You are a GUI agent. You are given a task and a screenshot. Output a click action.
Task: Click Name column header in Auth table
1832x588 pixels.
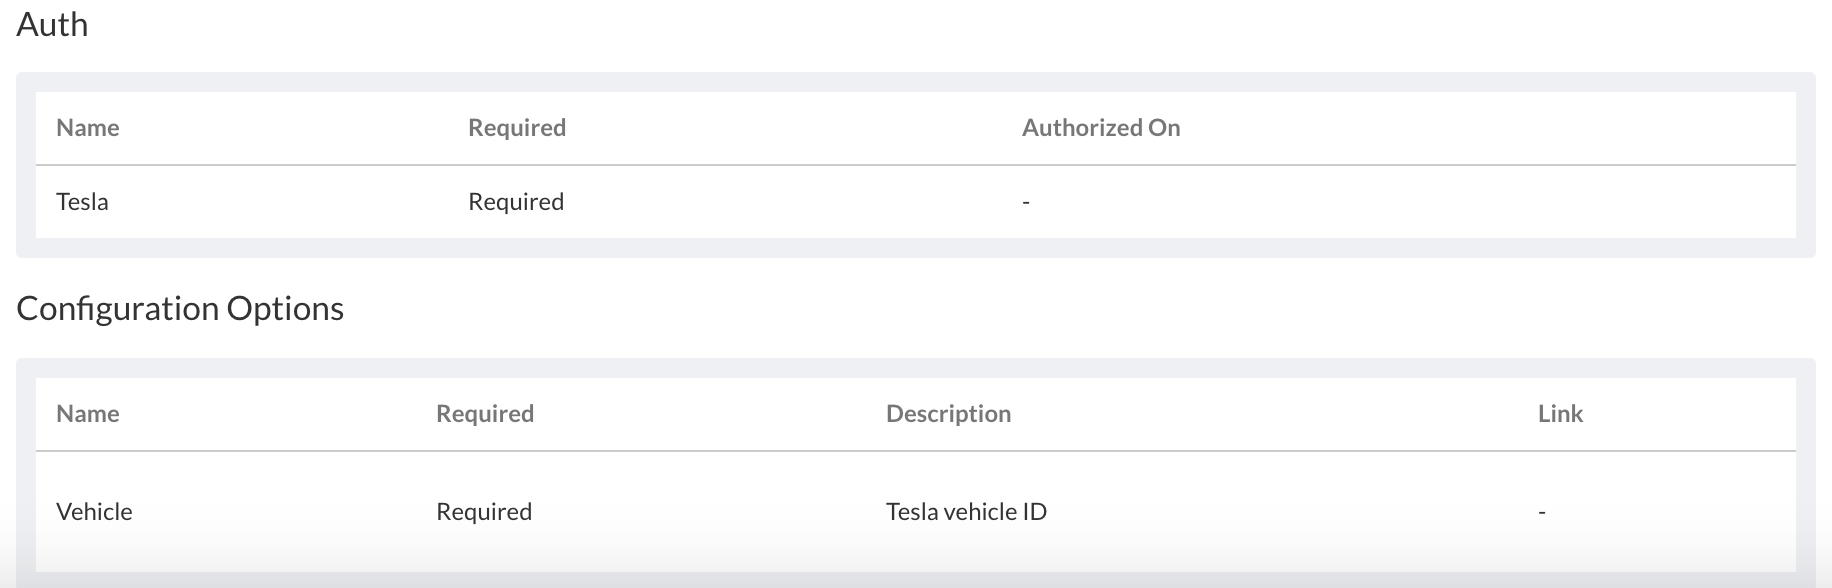(87, 128)
